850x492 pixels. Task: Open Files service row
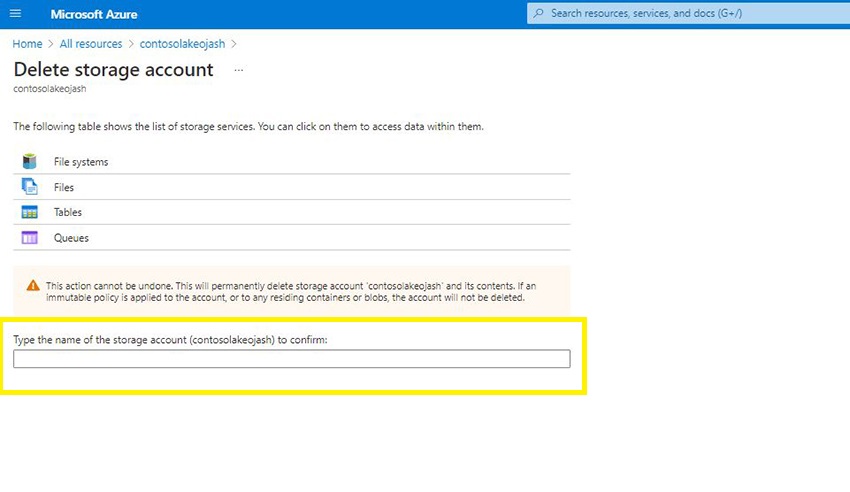[x=292, y=187]
